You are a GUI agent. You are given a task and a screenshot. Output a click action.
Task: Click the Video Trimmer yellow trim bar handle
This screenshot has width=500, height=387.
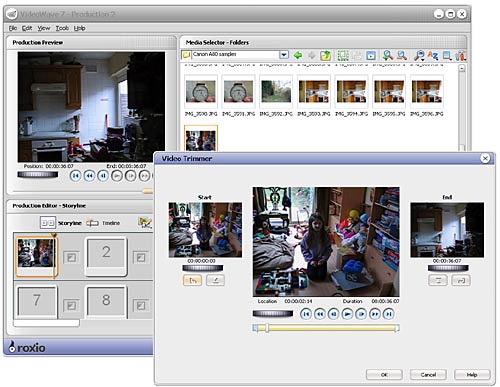267,328
